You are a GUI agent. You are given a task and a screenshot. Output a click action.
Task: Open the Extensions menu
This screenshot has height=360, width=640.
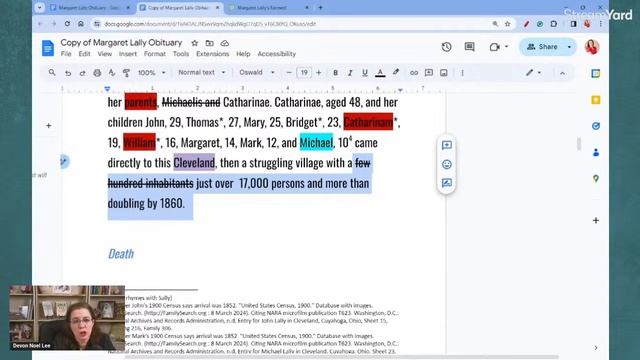pyautogui.click(x=213, y=54)
